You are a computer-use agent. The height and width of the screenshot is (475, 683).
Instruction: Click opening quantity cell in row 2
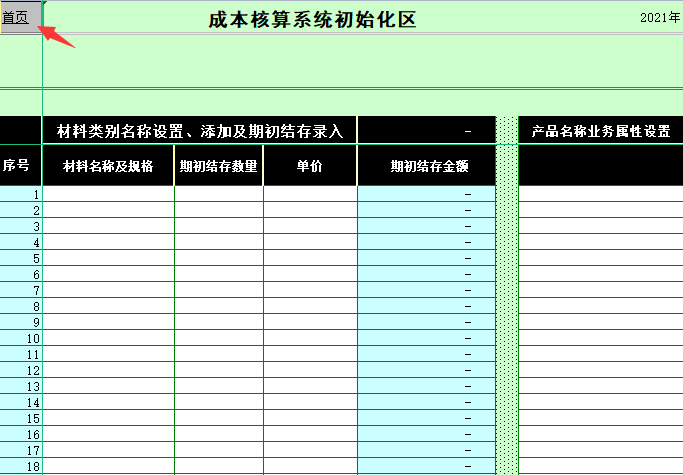pos(219,210)
